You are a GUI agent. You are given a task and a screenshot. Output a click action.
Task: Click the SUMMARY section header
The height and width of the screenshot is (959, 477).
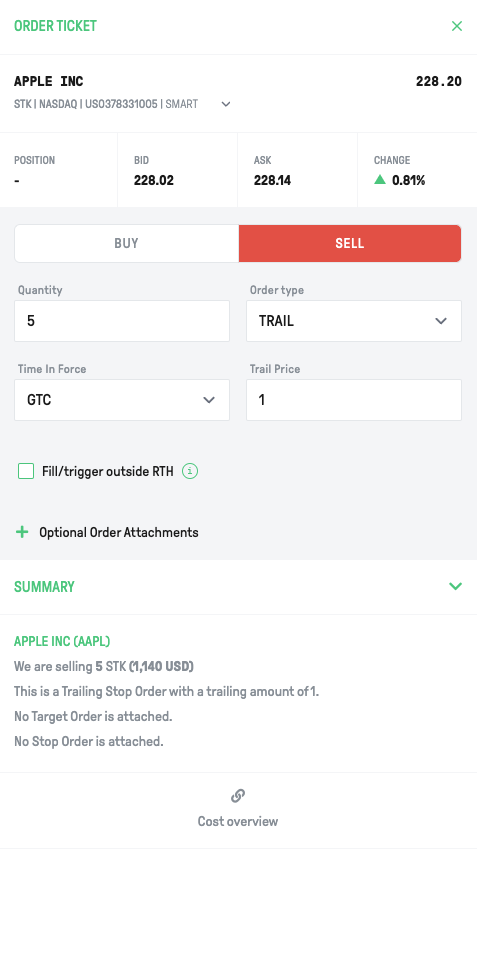[x=45, y=587]
